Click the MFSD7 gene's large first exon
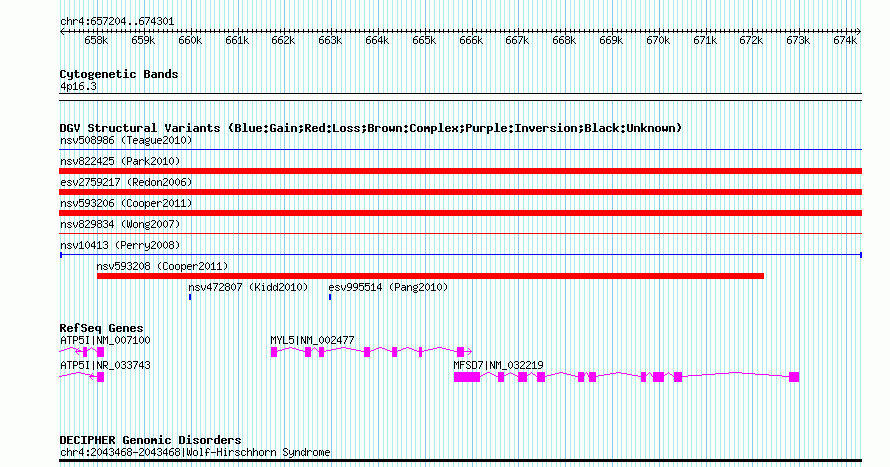This screenshot has height=467, width=890. pyautogui.click(x=467, y=377)
